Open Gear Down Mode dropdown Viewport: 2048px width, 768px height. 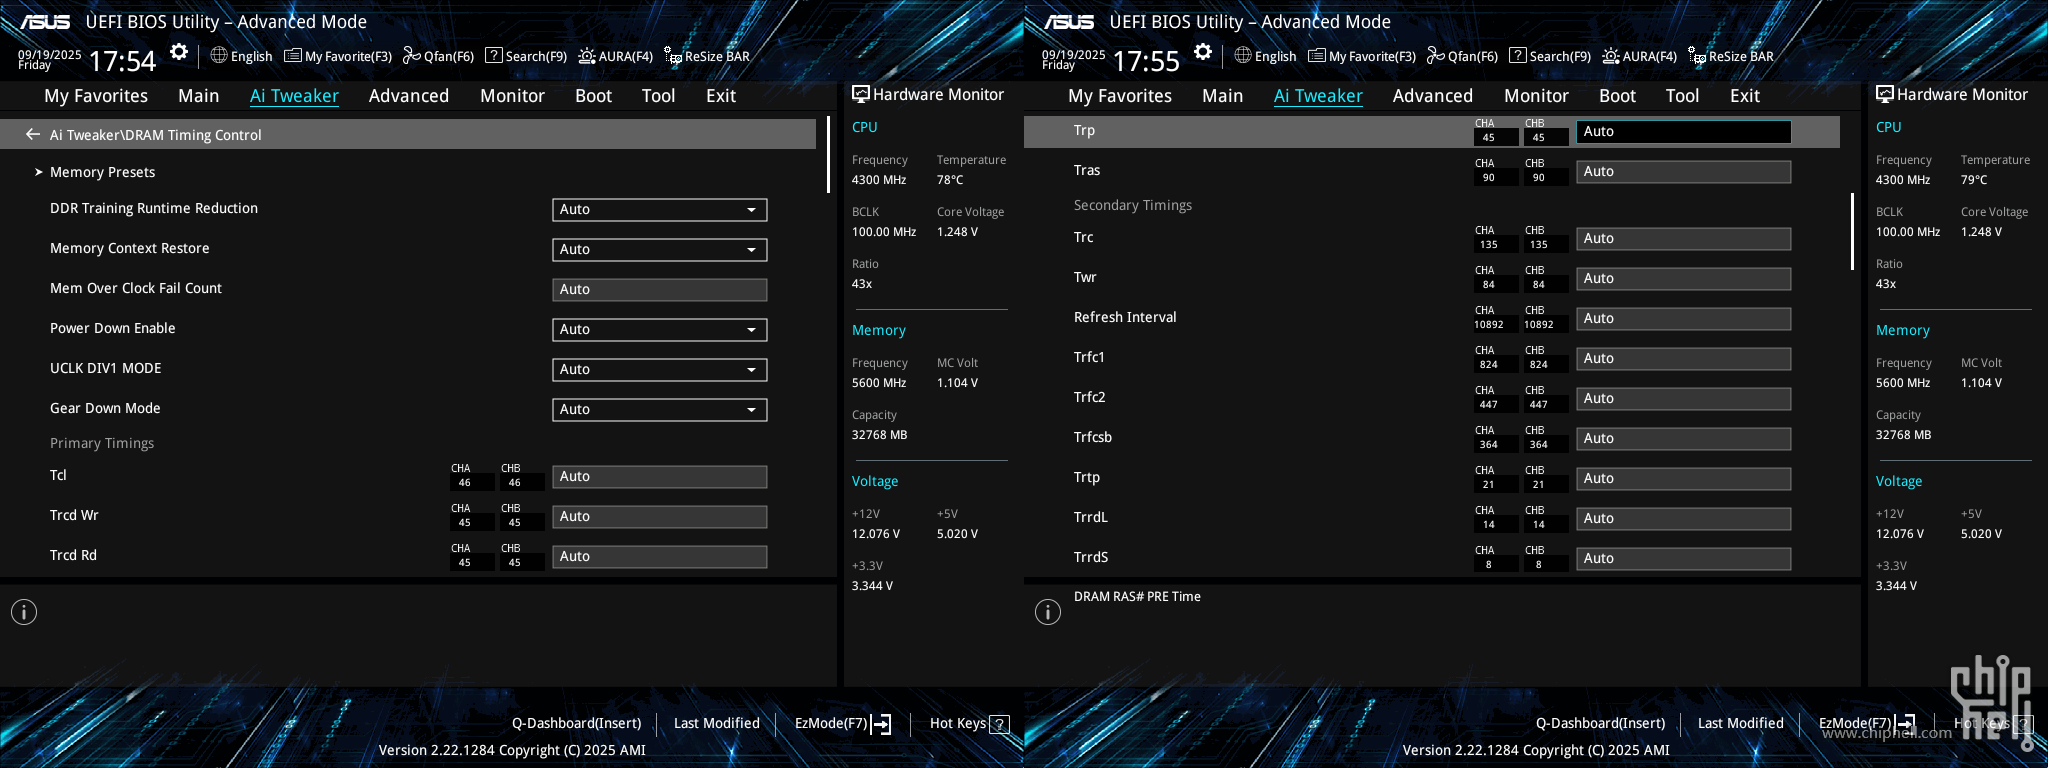click(660, 410)
